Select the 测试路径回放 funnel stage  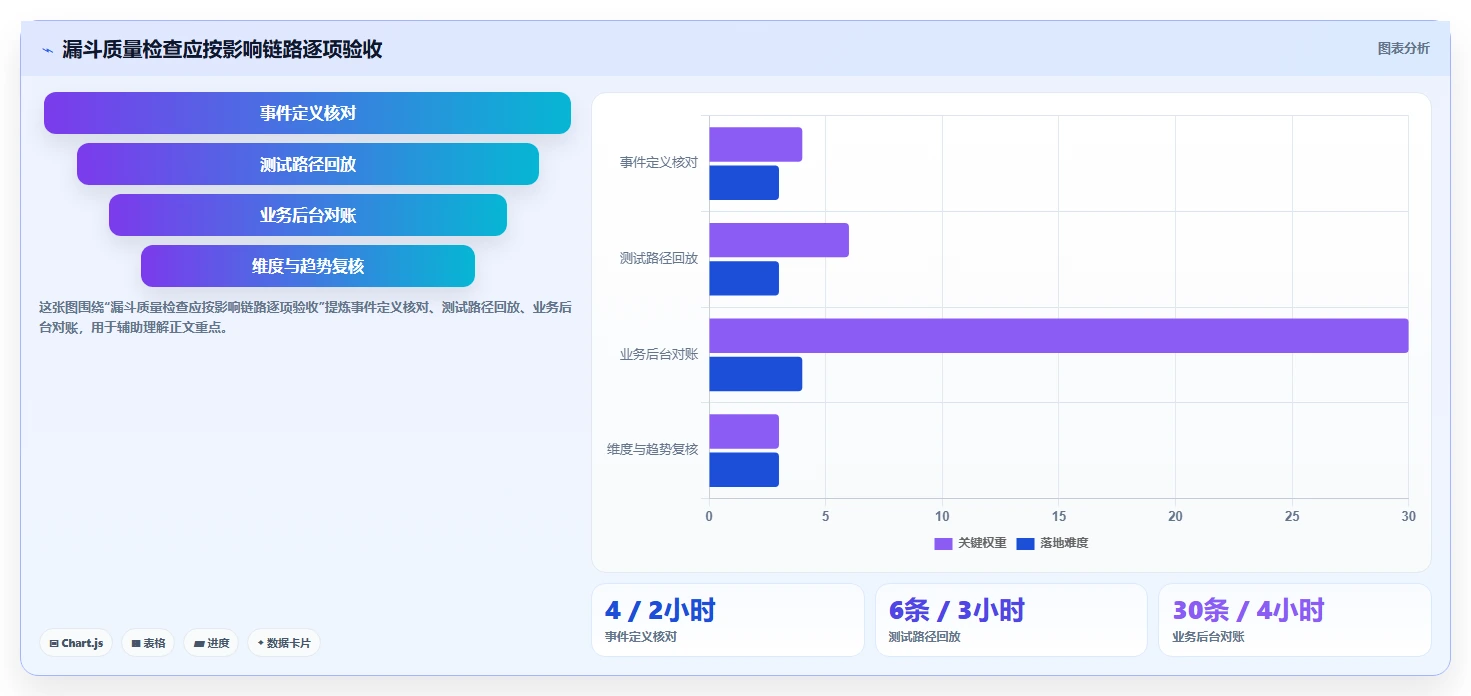coord(307,164)
